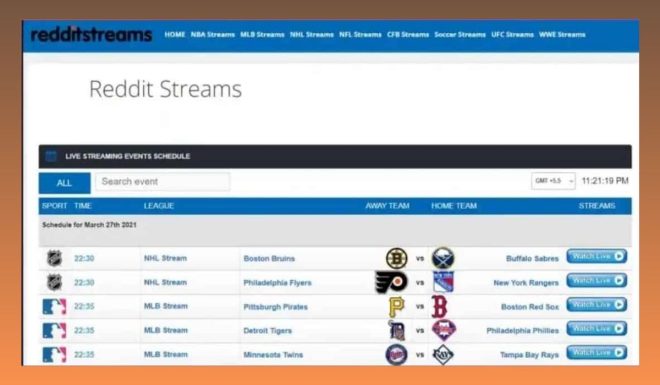Open NBA Streams in the top navigation
The image size is (660, 385).
(213, 35)
